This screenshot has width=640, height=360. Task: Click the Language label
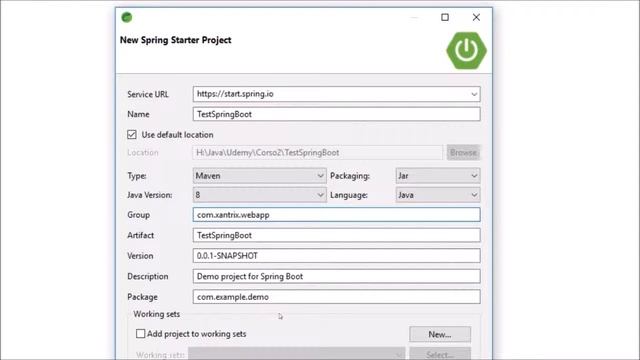point(349,195)
